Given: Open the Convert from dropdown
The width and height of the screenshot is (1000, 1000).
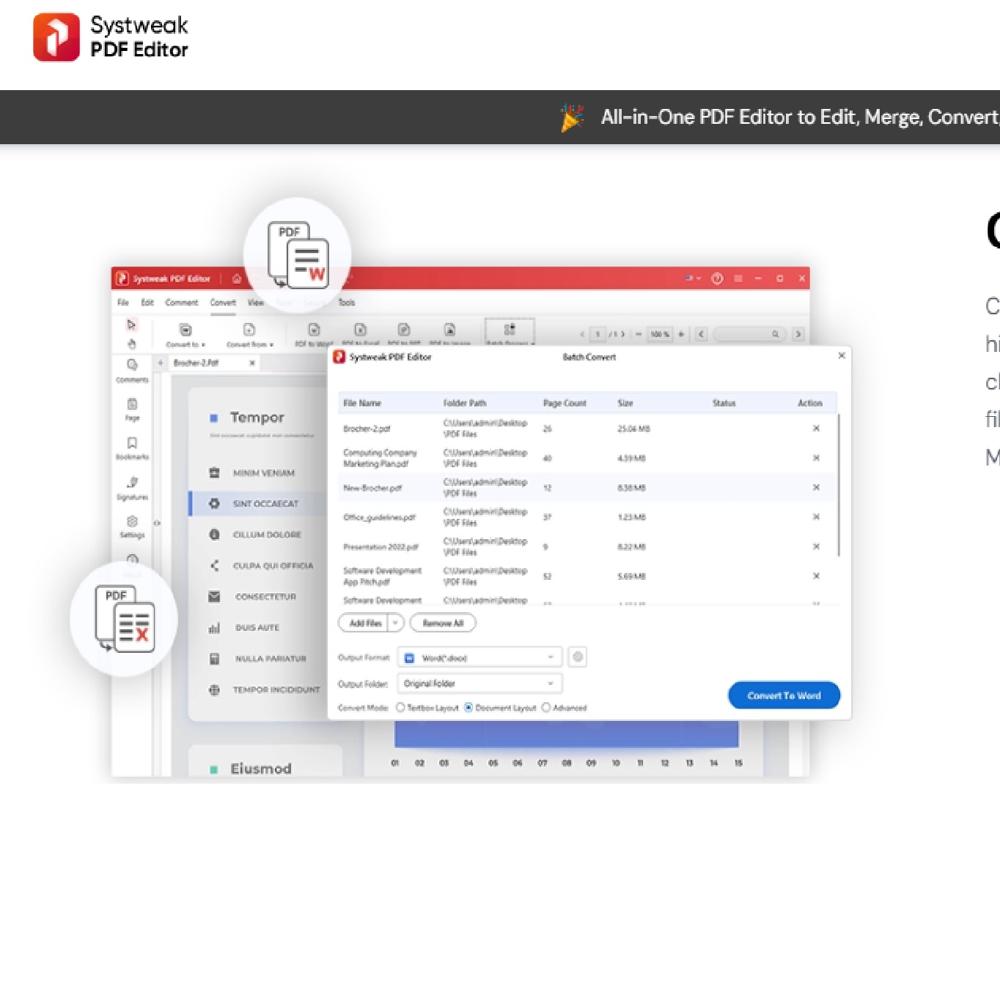Looking at the screenshot, I should (x=249, y=335).
